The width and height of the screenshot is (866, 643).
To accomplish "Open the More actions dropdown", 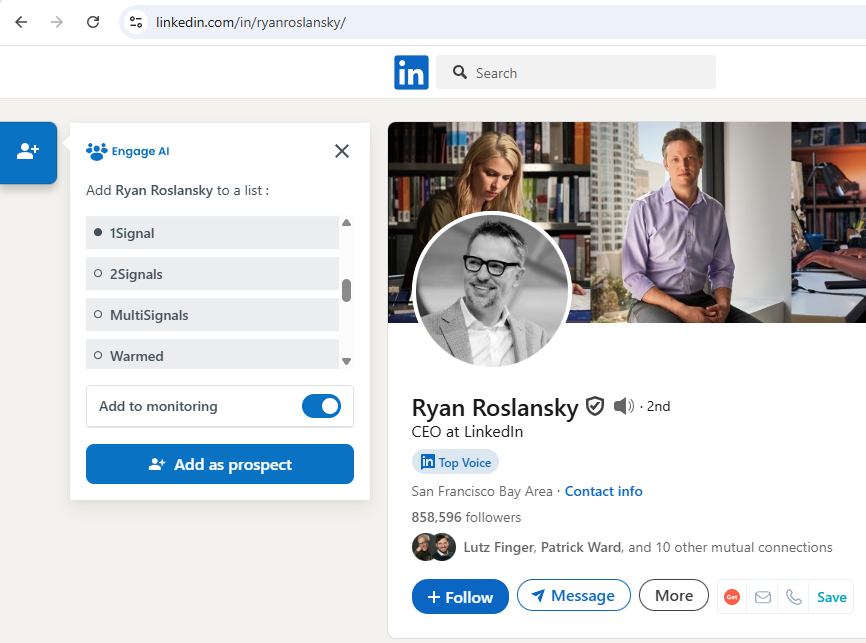I will [674, 596].
